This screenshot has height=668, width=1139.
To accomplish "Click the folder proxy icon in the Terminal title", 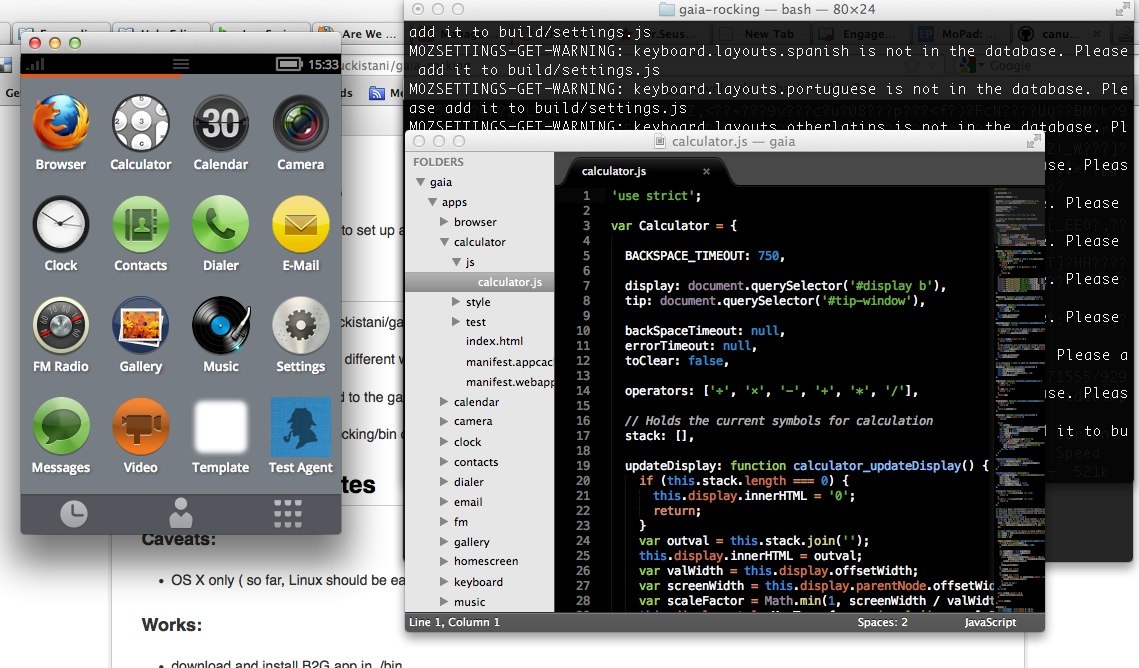I will coord(665,9).
